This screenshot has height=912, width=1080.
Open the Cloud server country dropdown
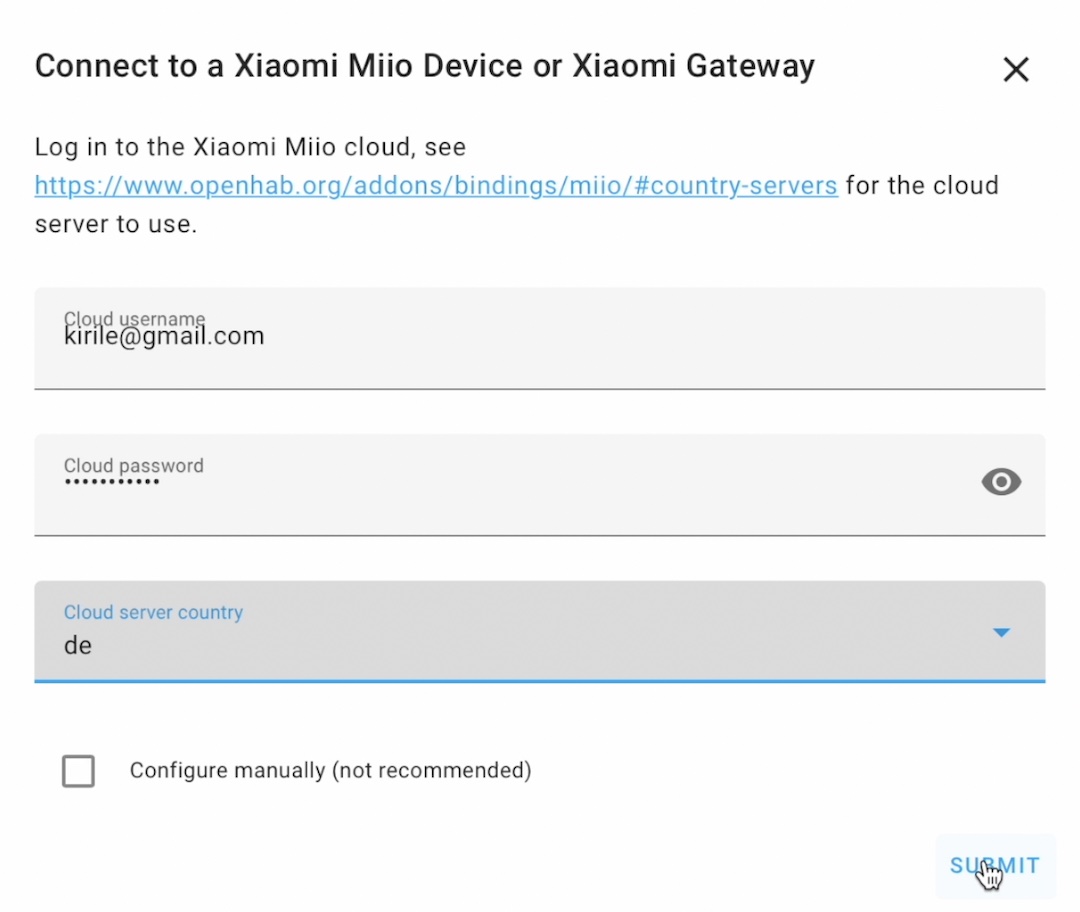tap(540, 632)
